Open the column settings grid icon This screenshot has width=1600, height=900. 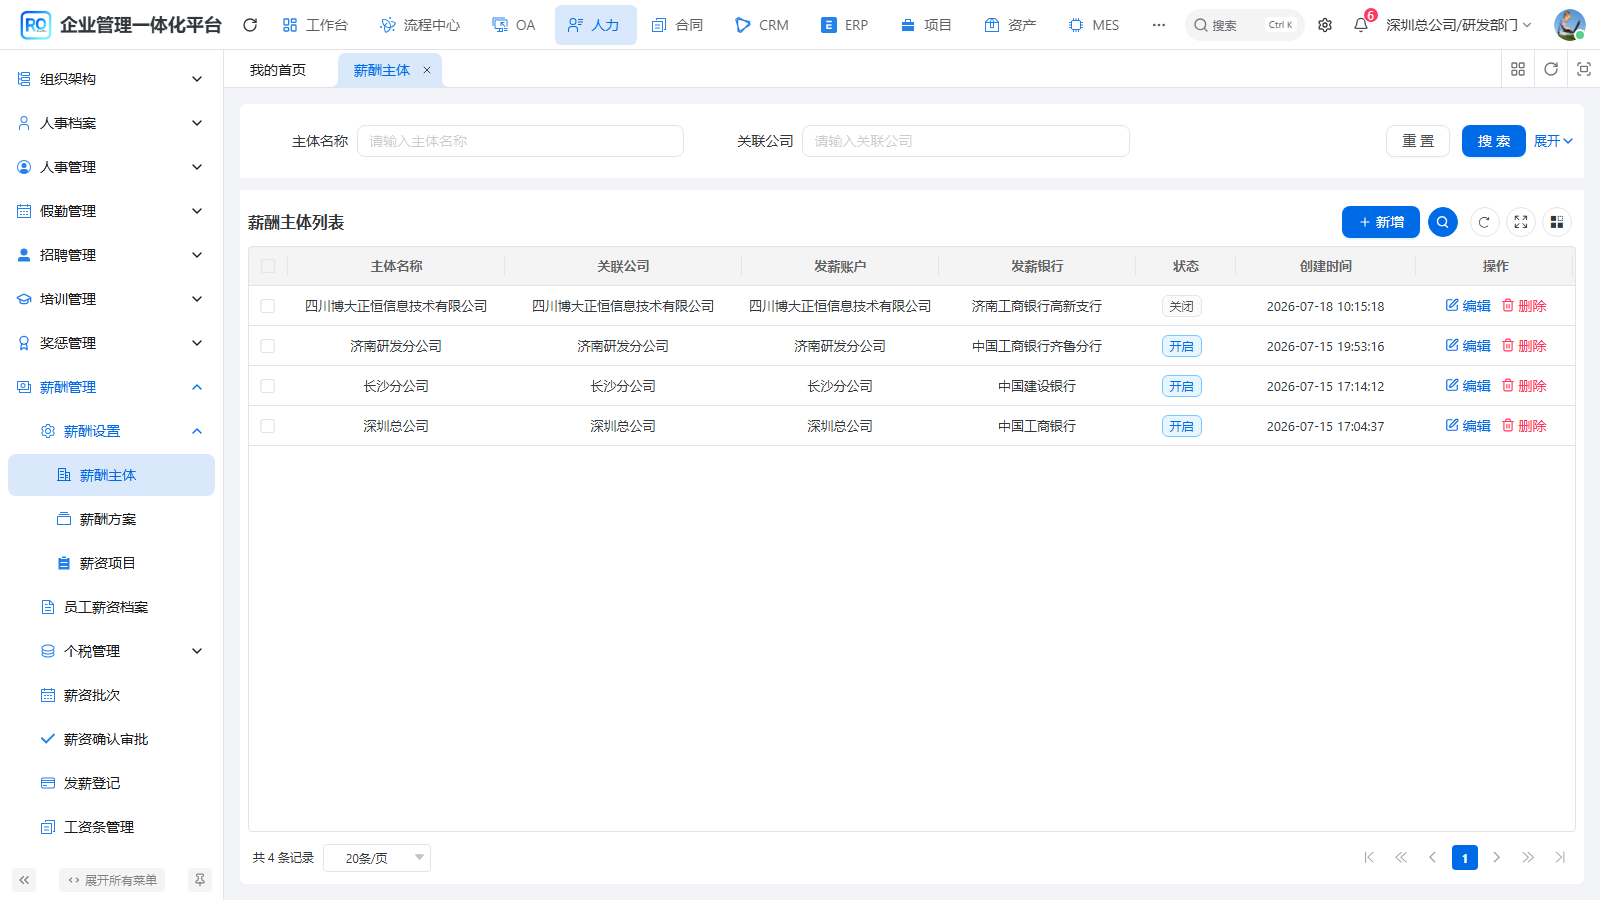1557,222
